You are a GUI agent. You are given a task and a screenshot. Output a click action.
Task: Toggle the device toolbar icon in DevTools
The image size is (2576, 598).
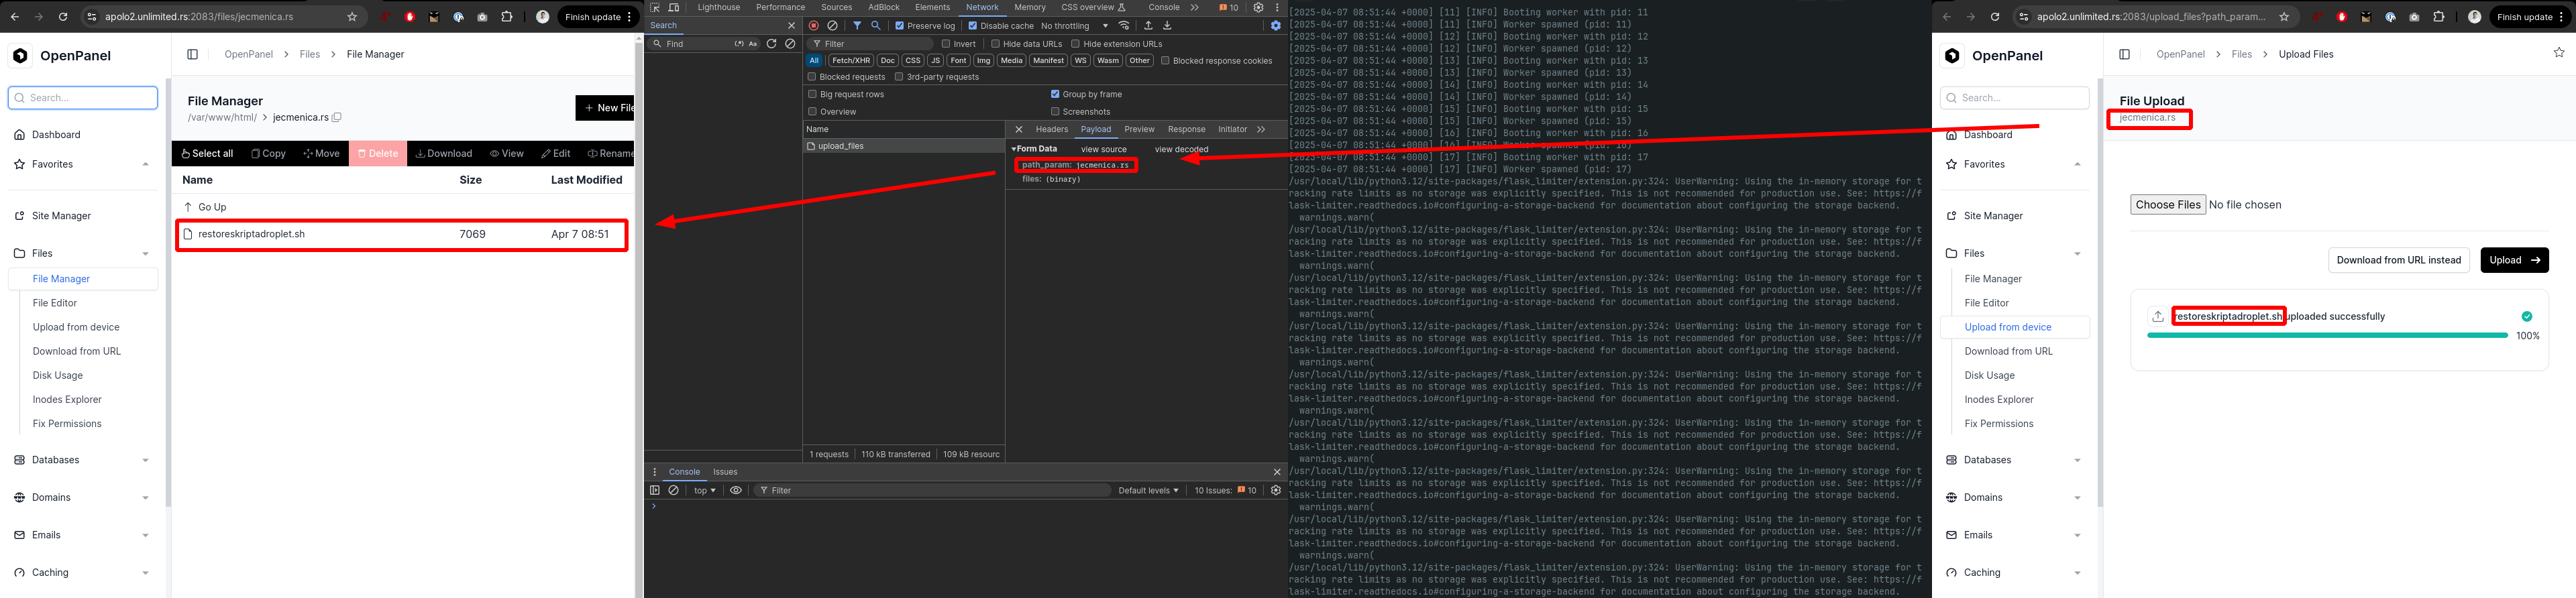(674, 7)
